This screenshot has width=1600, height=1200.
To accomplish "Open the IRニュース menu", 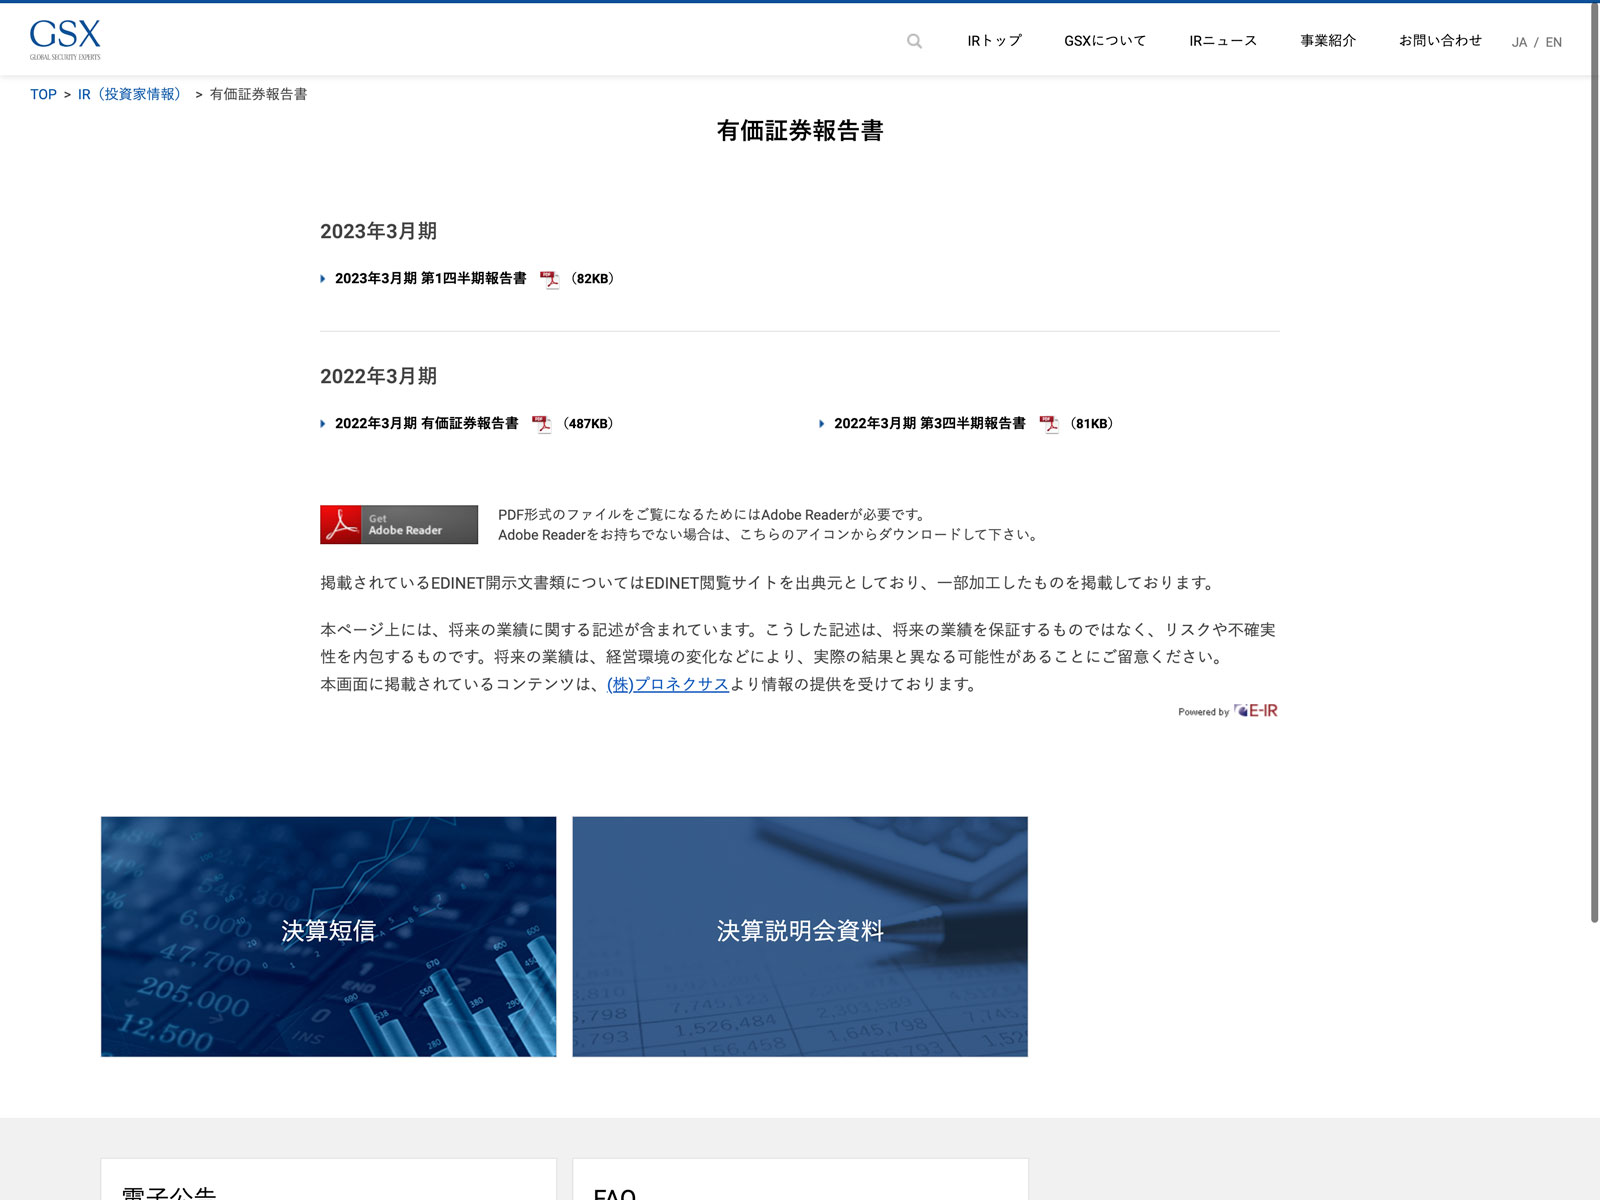I will 1222,41.
